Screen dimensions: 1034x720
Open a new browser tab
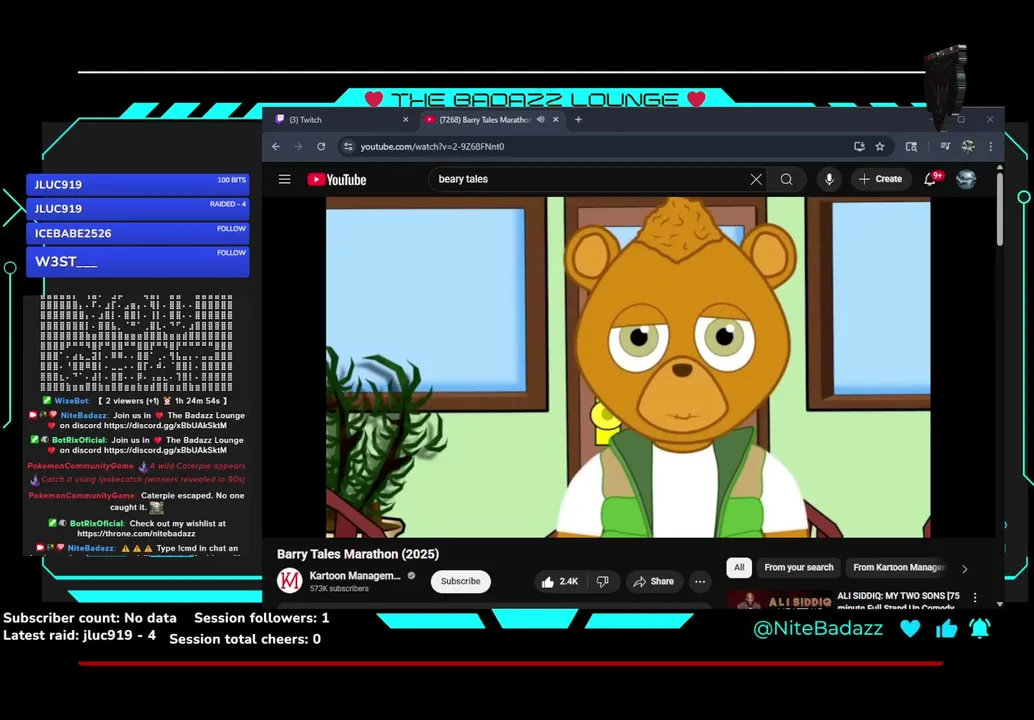(x=578, y=119)
